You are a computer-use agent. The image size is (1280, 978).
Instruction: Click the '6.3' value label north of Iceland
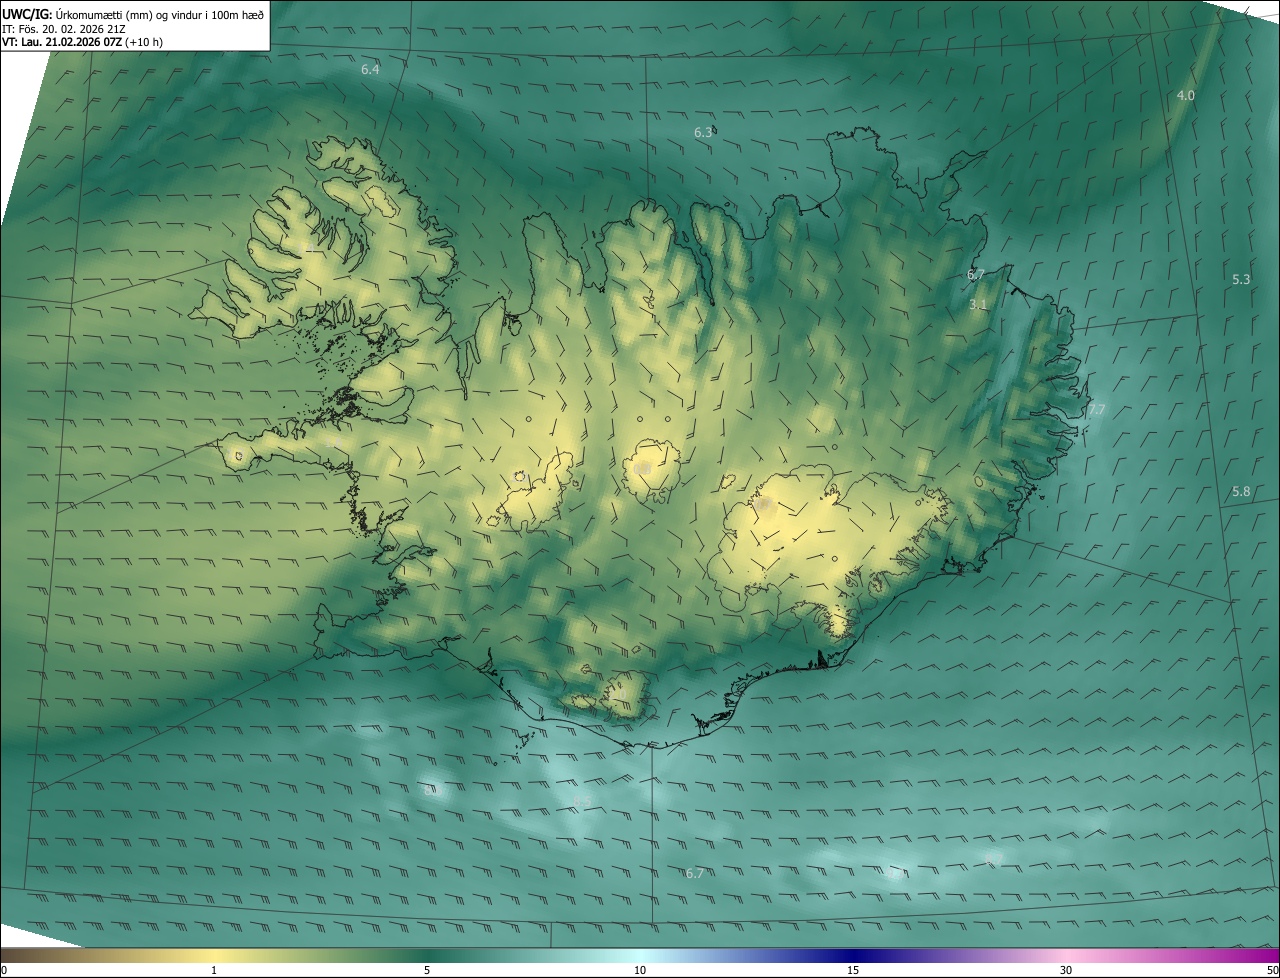pos(703,132)
